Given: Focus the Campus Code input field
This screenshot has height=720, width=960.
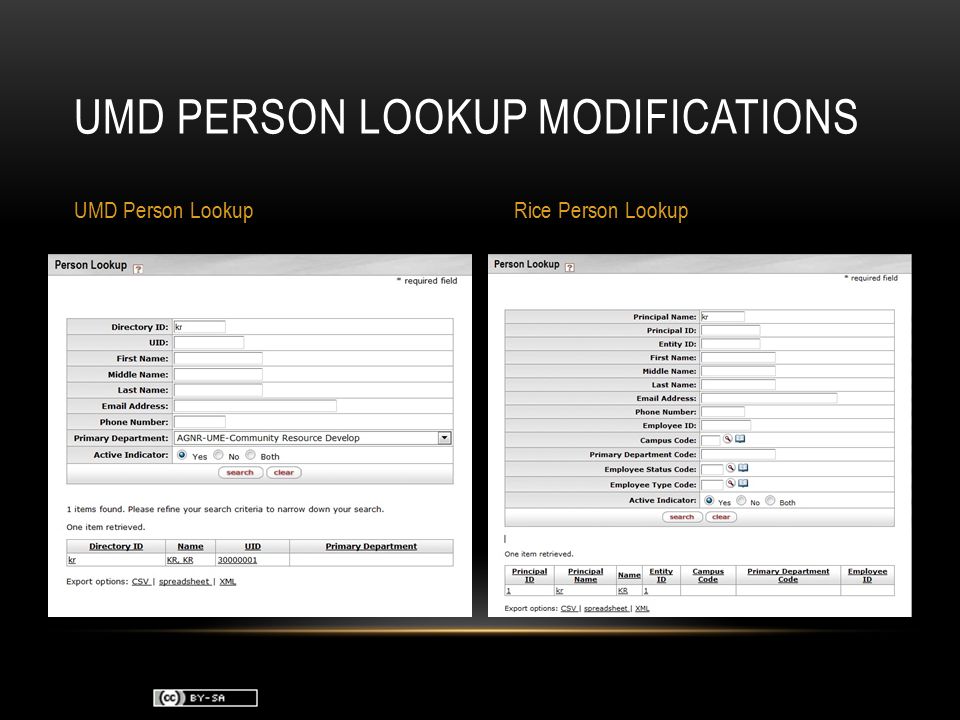Looking at the screenshot, I should point(711,440).
